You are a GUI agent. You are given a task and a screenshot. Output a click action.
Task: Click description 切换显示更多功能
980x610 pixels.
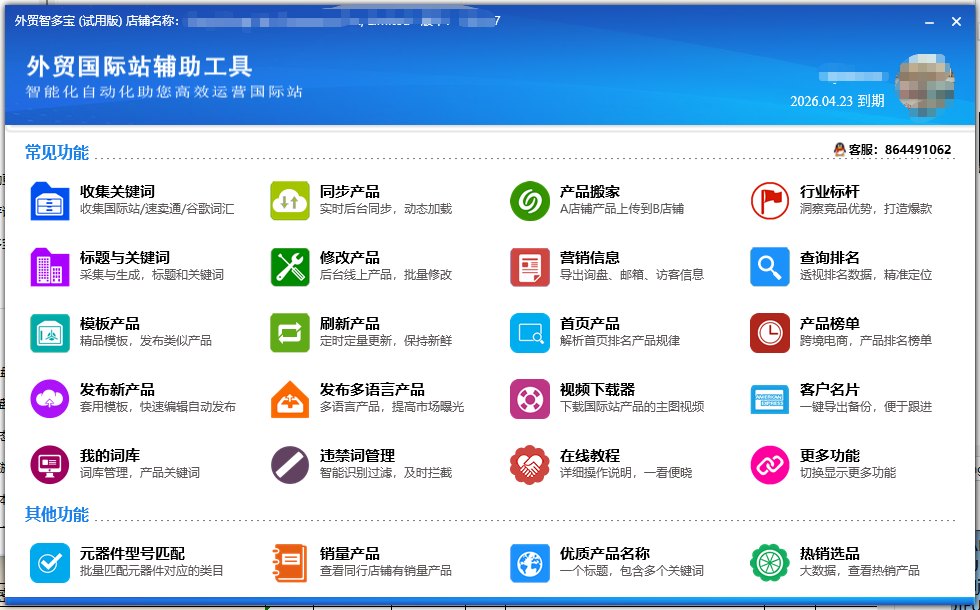click(x=848, y=473)
